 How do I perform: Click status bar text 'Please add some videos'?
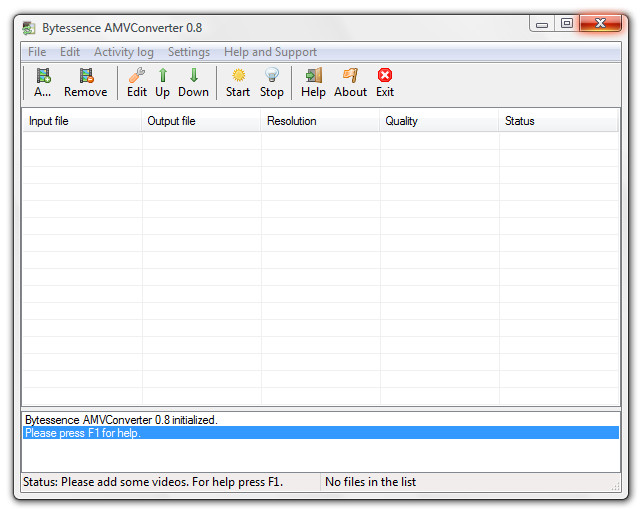point(125,482)
